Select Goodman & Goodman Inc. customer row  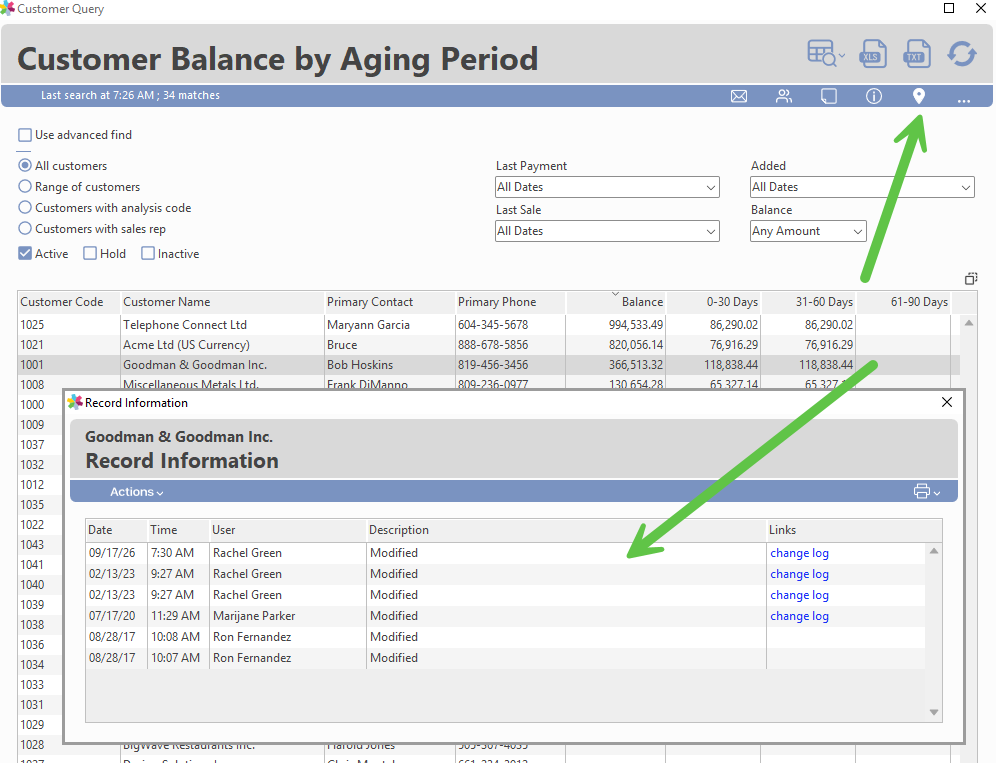[488, 365]
